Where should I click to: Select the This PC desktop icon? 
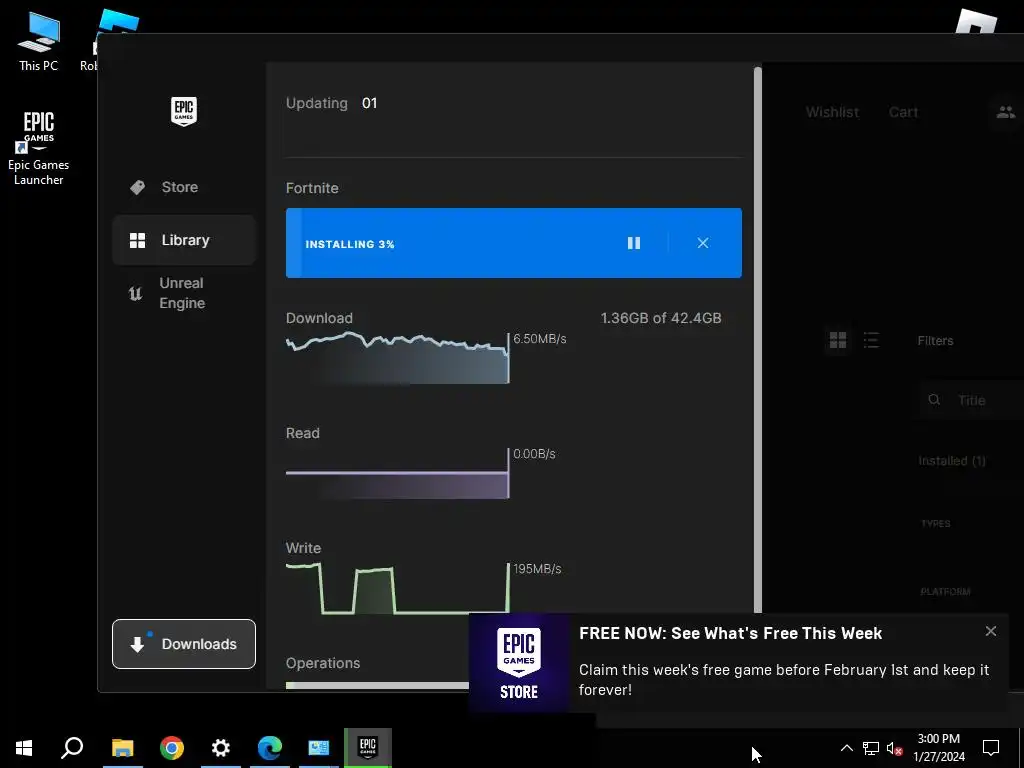(x=39, y=42)
